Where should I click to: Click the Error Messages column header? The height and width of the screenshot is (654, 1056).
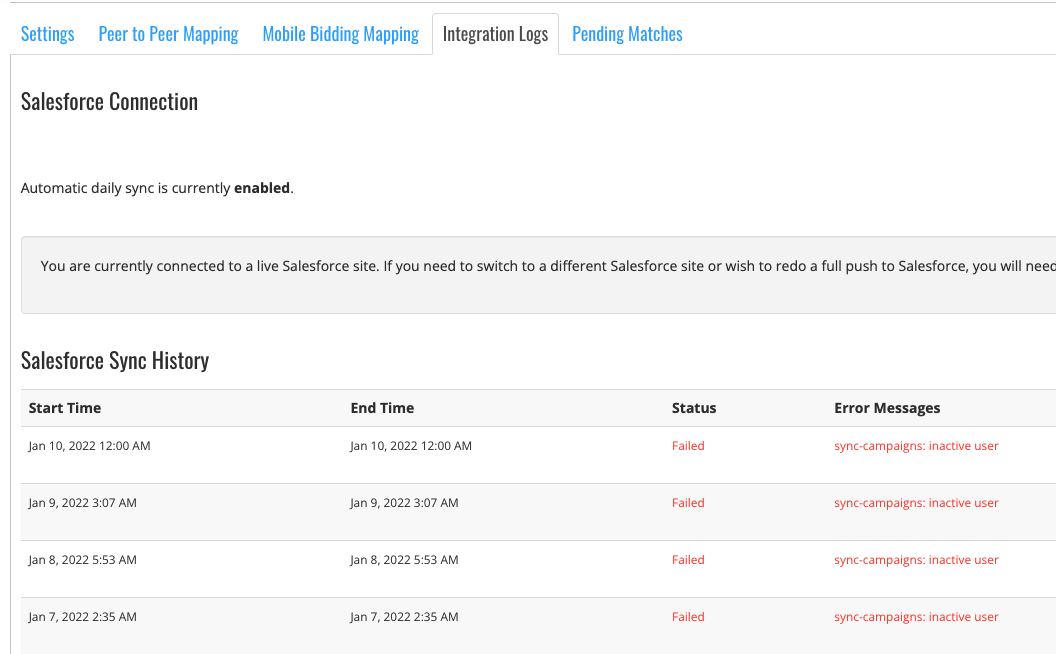tap(887, 408)
